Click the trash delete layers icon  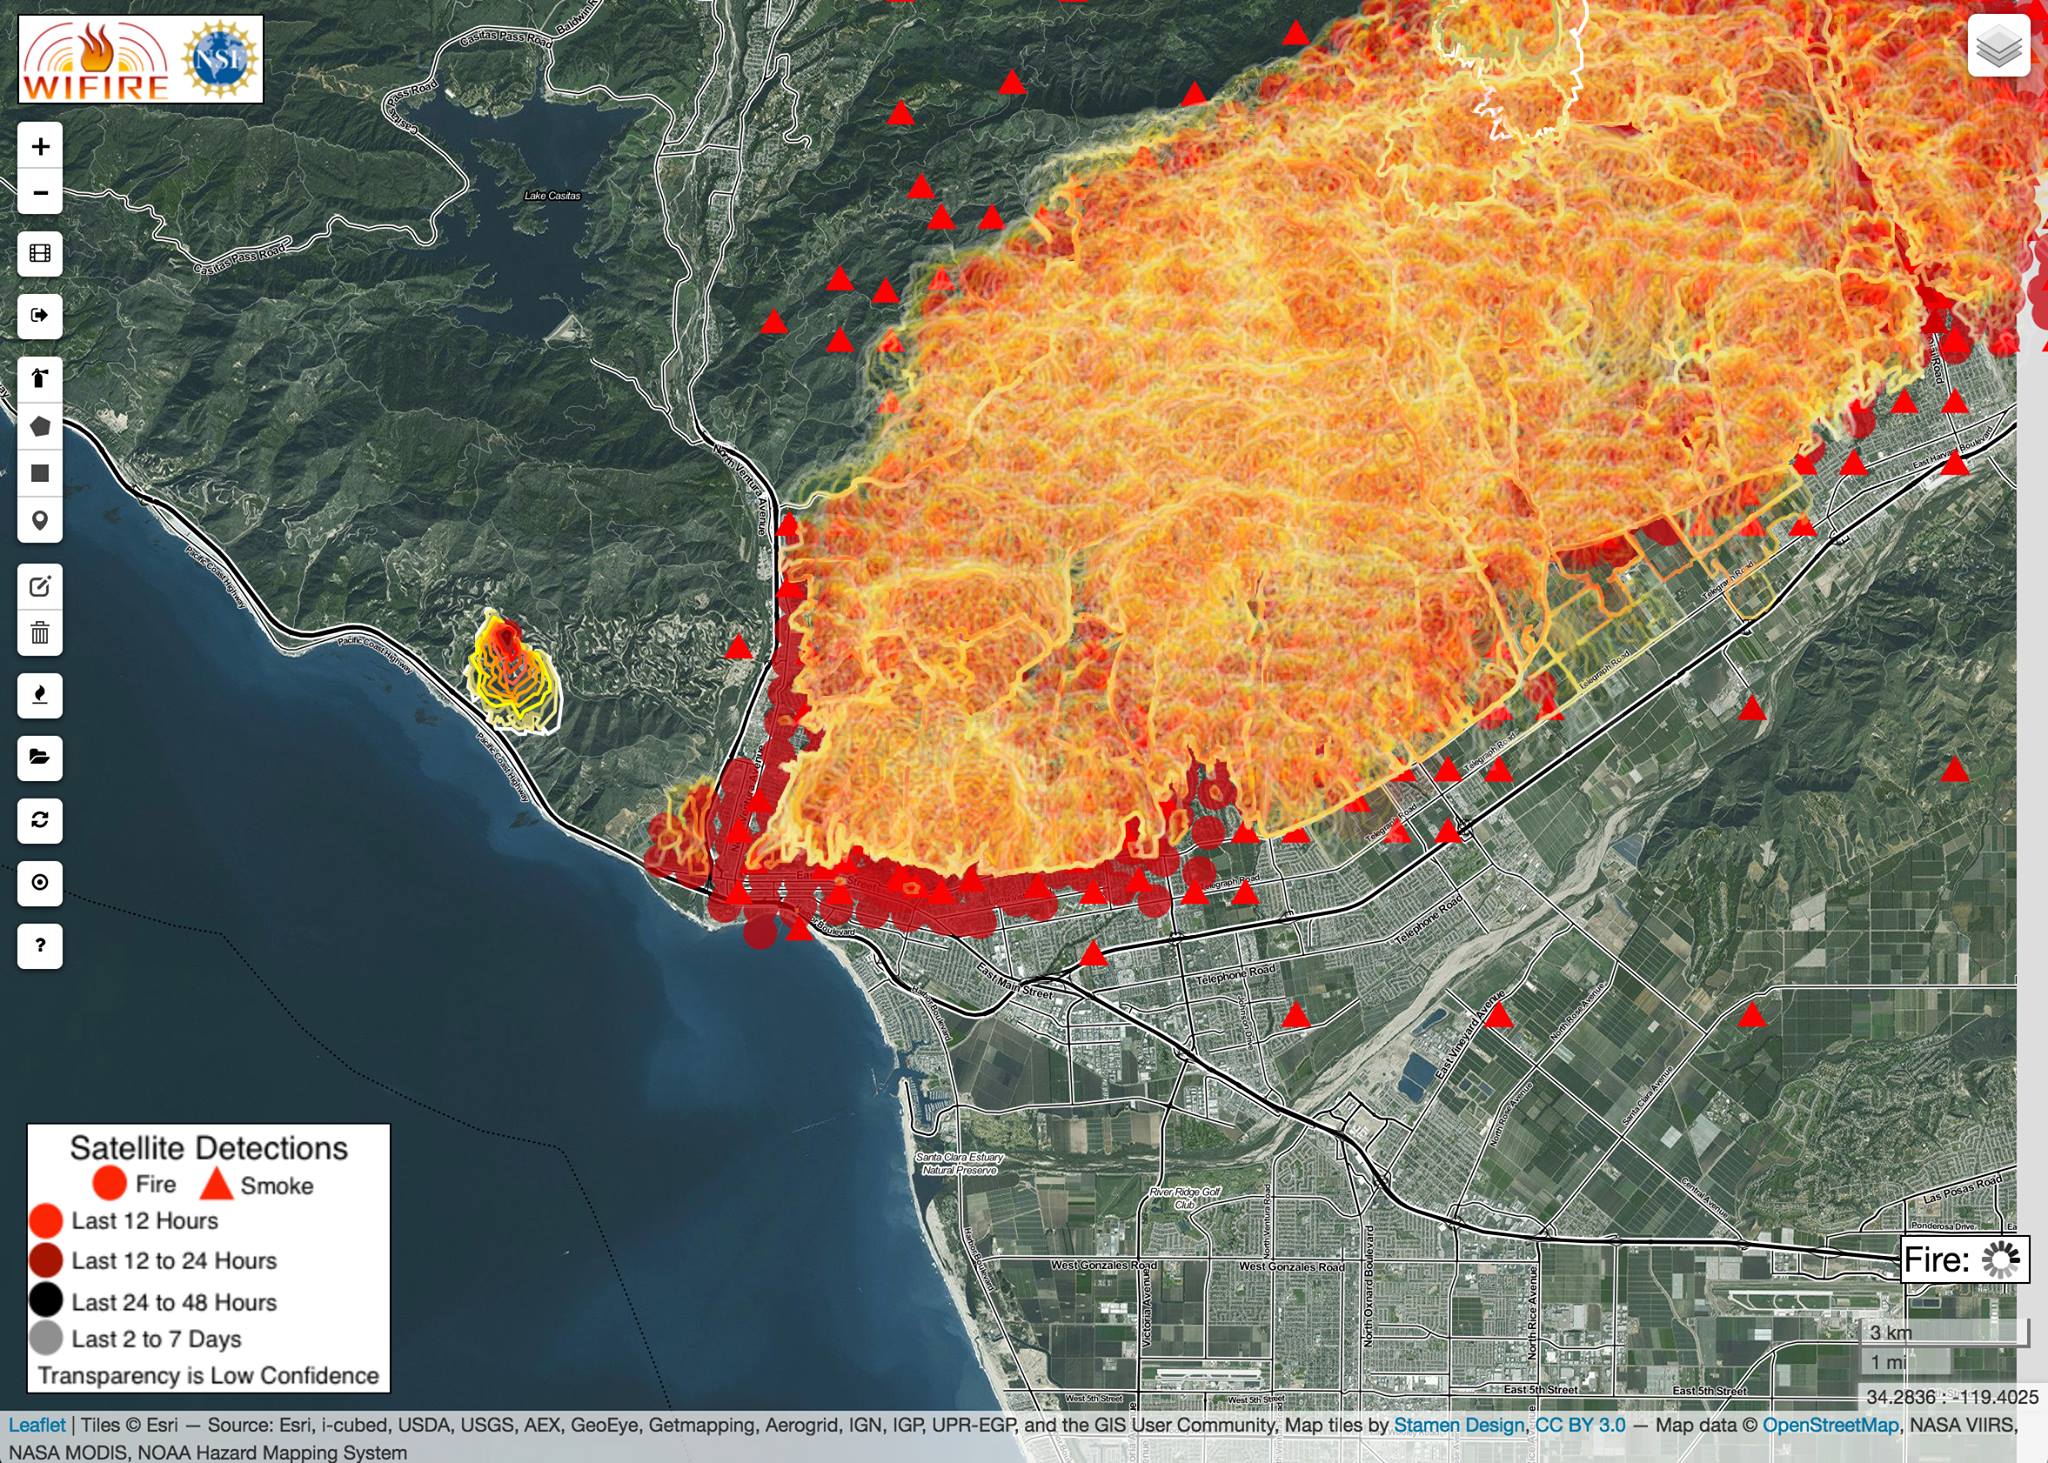[x=40, y=633]
